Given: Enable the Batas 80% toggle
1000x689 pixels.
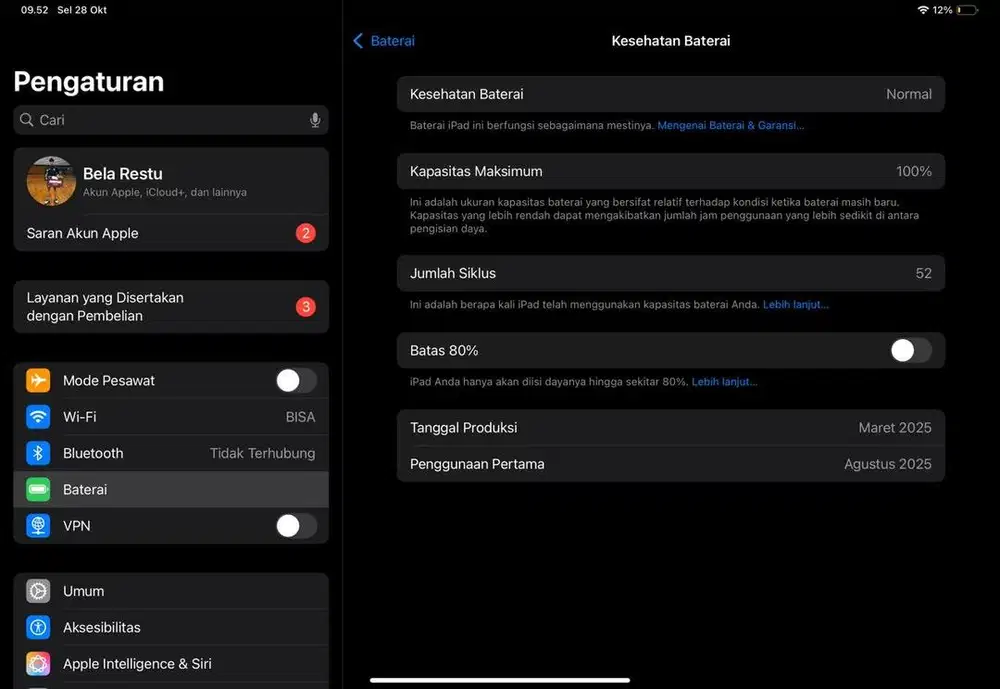Looking at the screenshot, I should tap(910, 350).
